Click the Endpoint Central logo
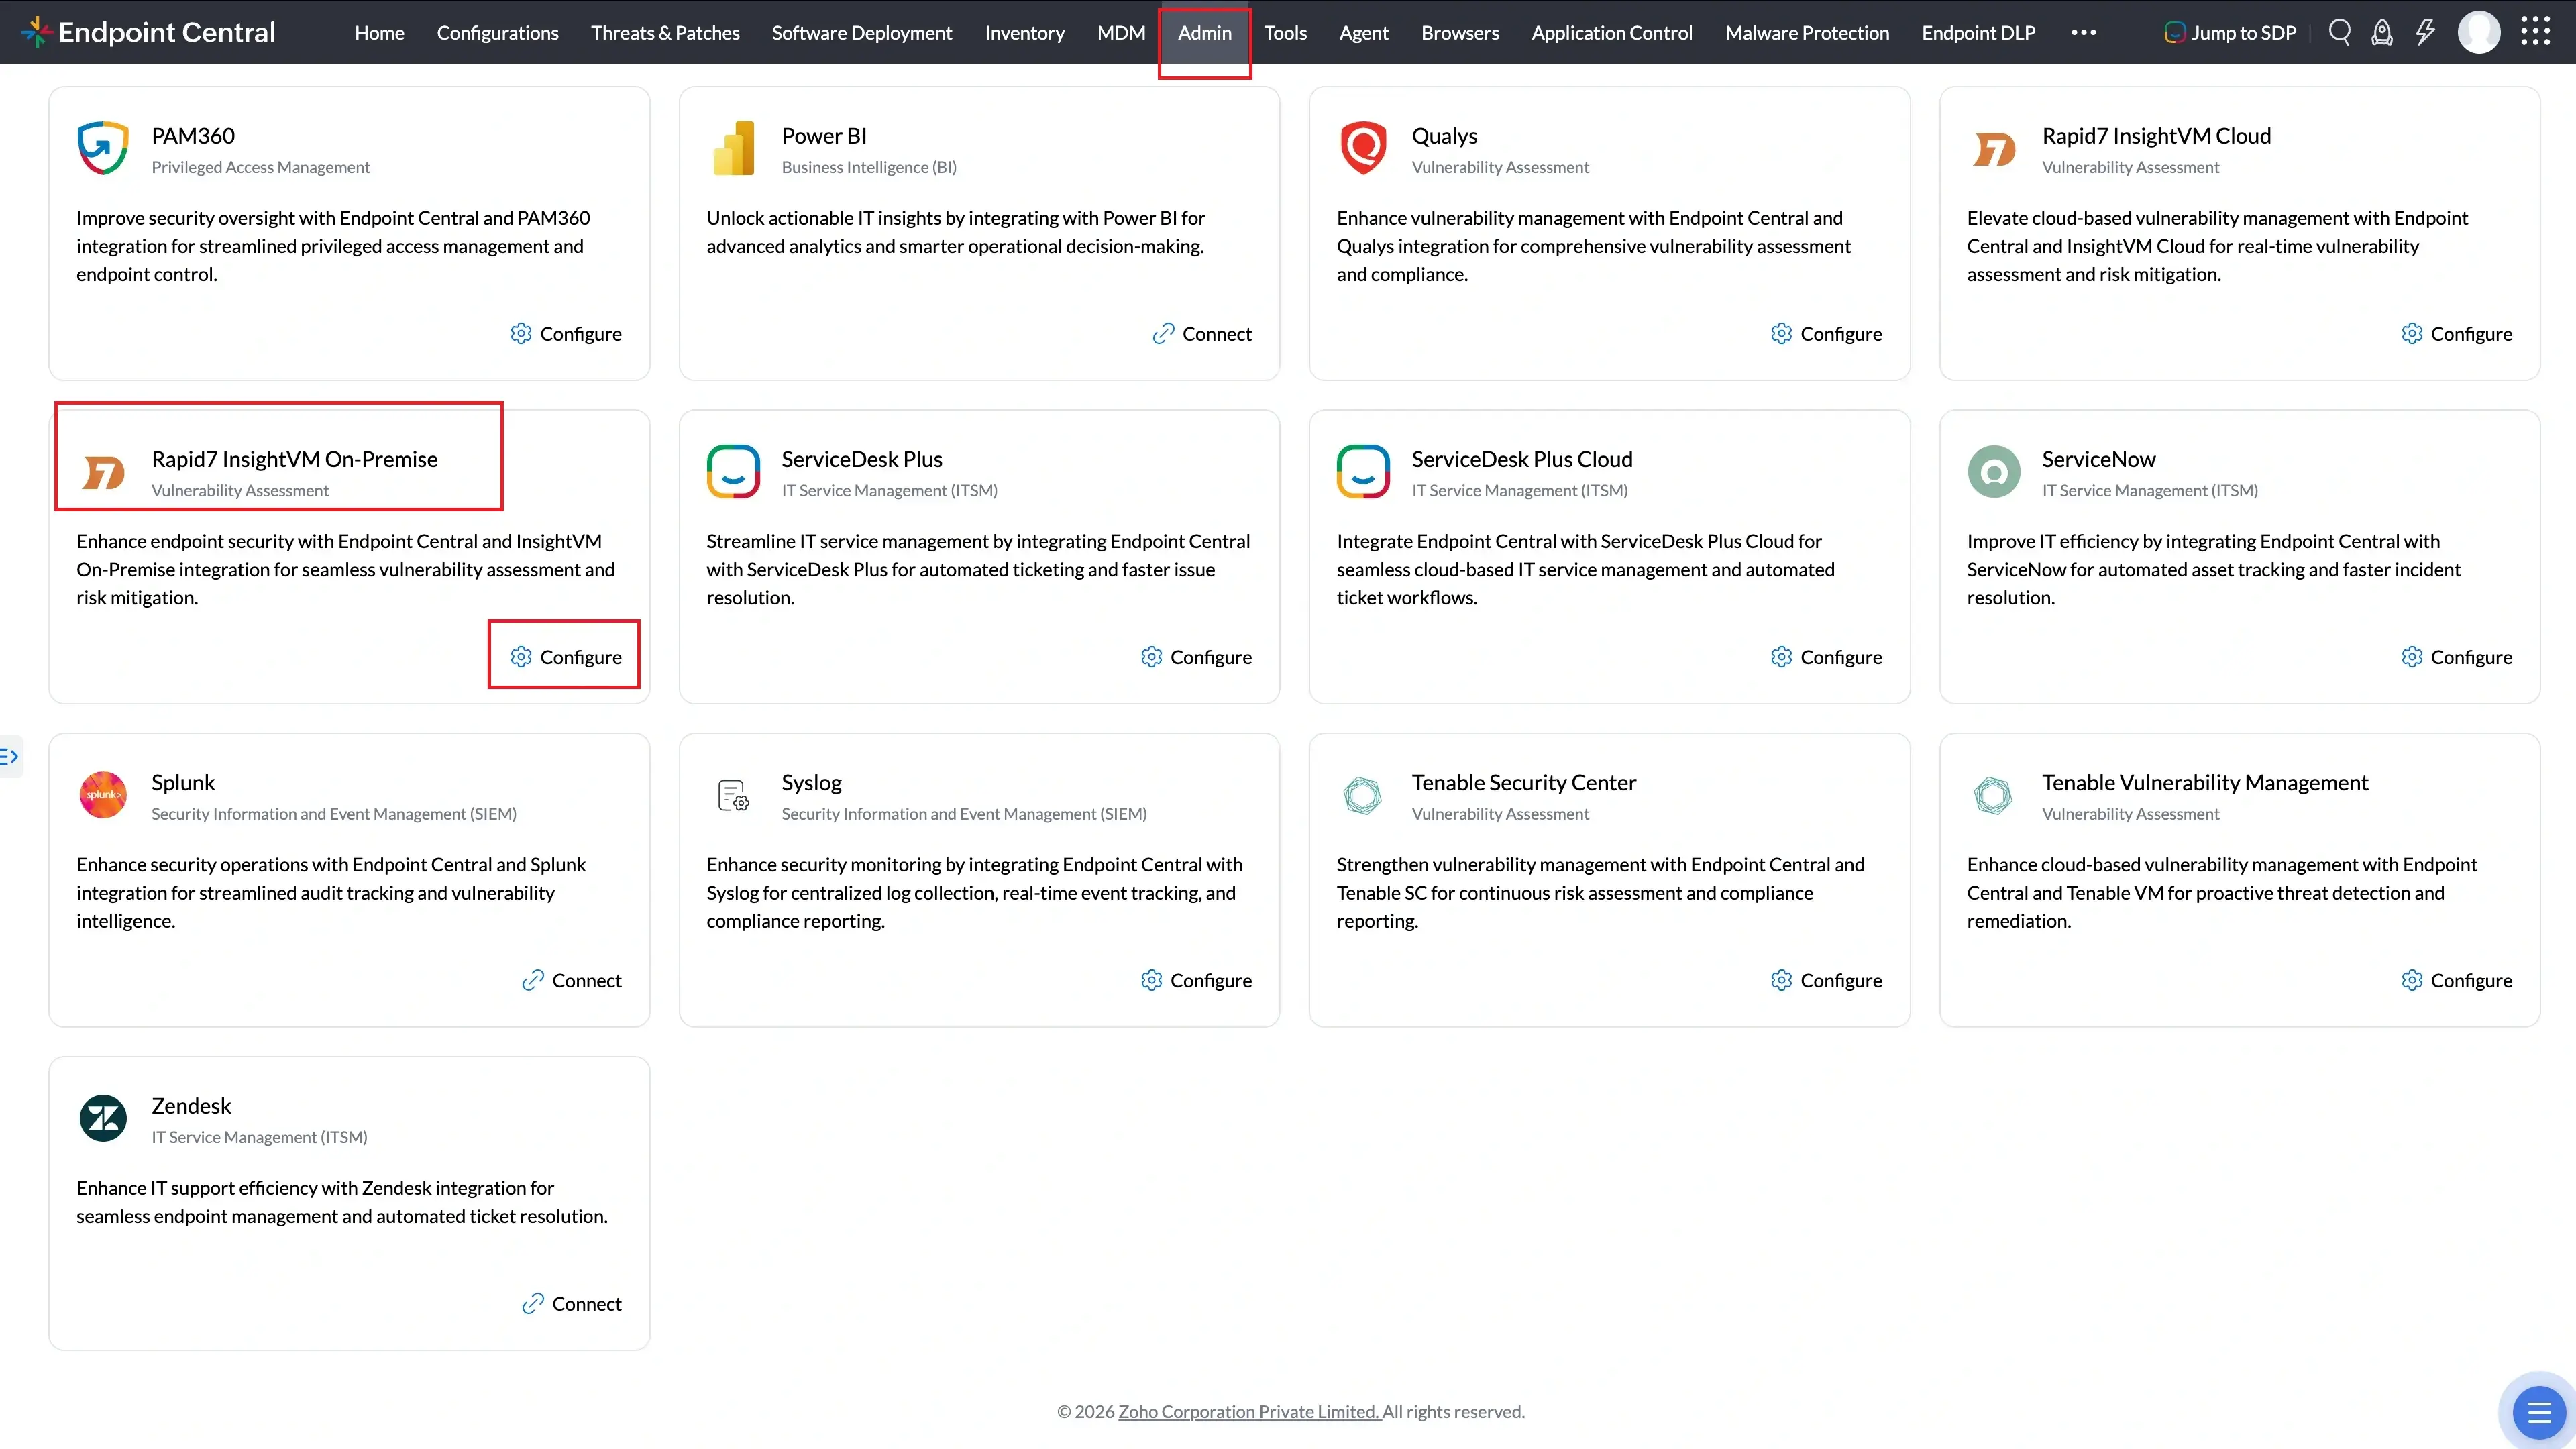The height and width of the screenshot is (1449, 2576). [148, 32]
